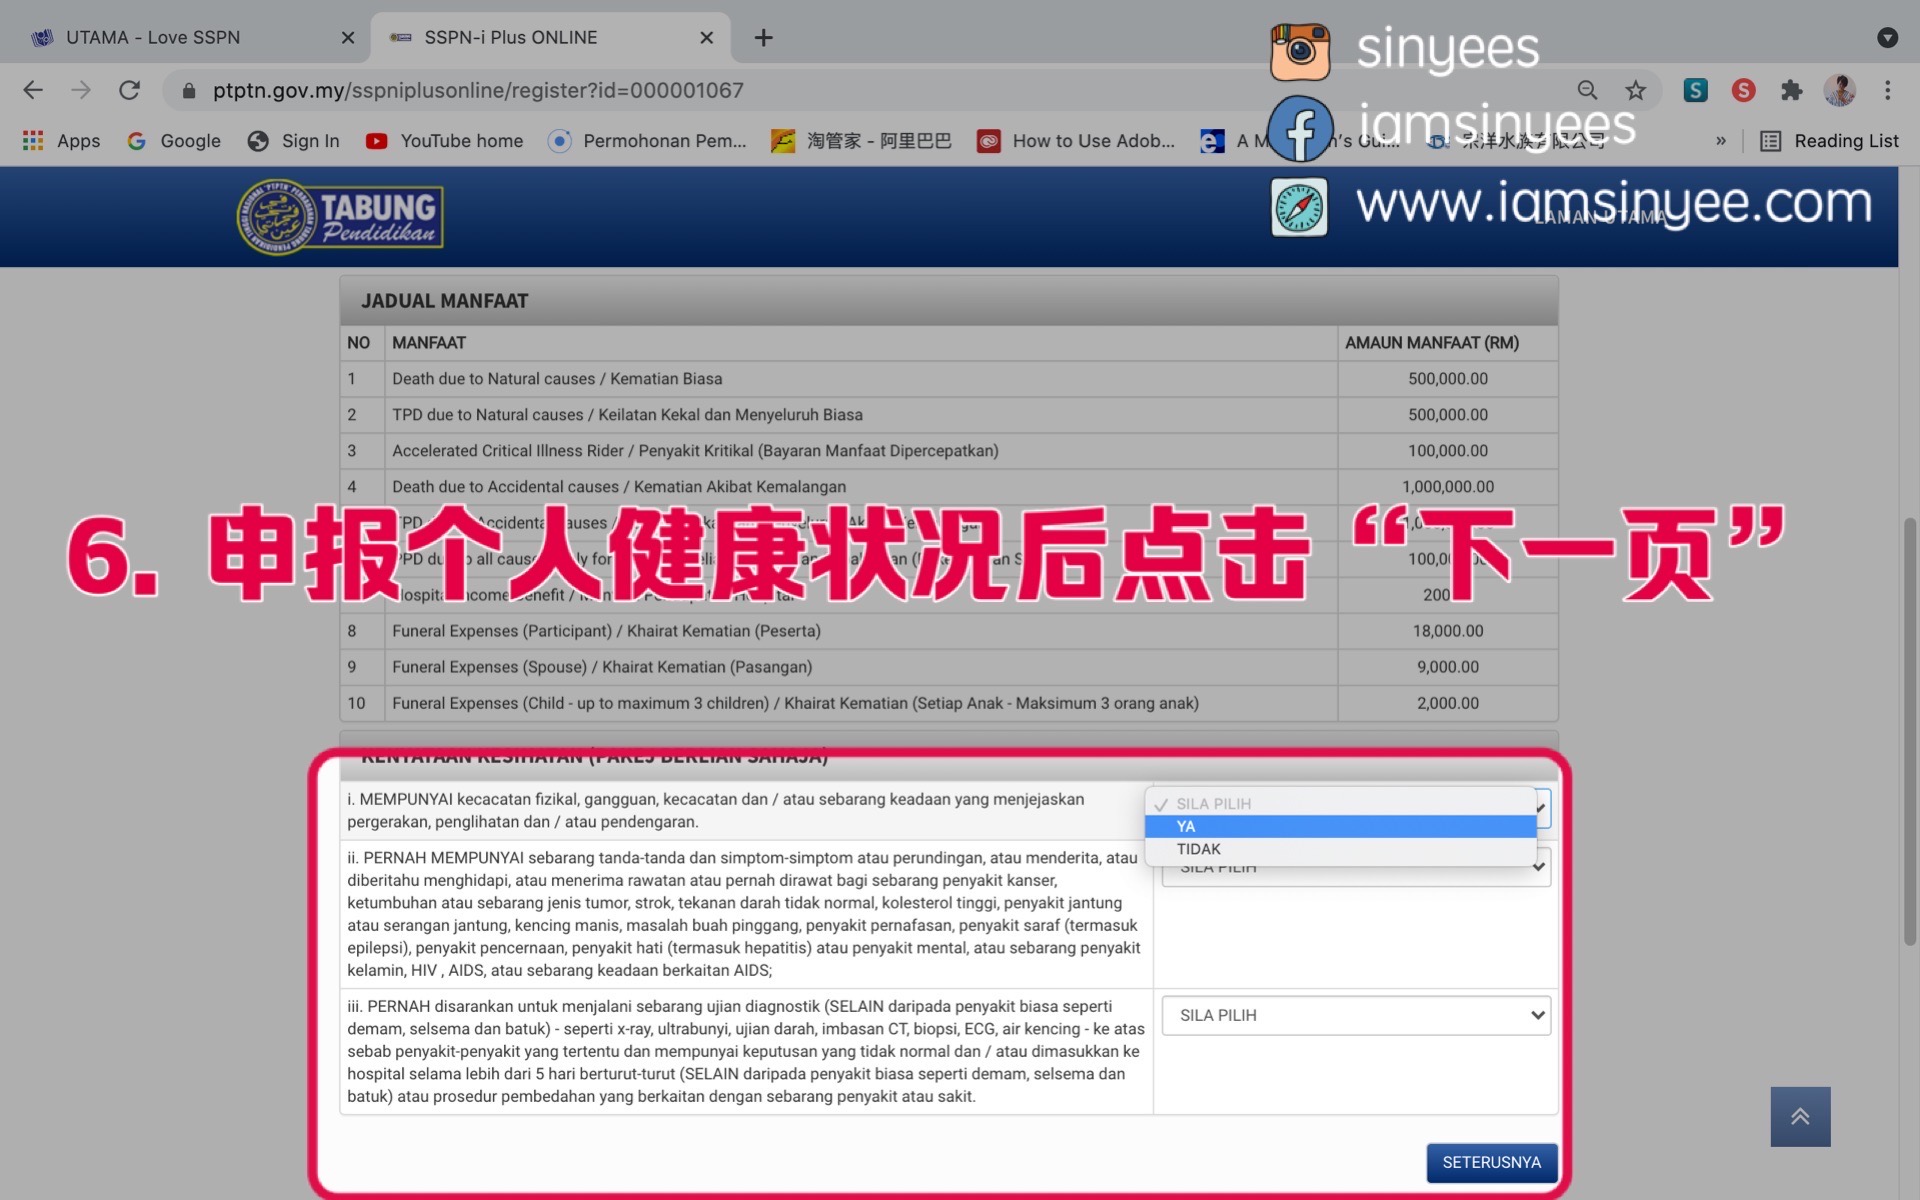The height and width of the screenshot is (1200, 1920).
Task: View site security lock info
Action: (x=188, y=90)
